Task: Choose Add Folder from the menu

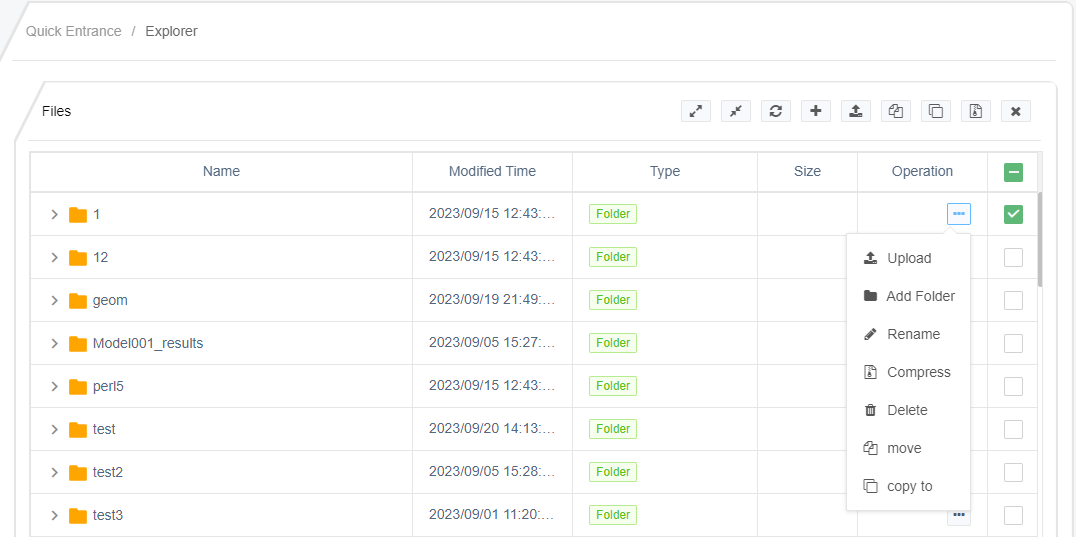Action: click(909, 296)
